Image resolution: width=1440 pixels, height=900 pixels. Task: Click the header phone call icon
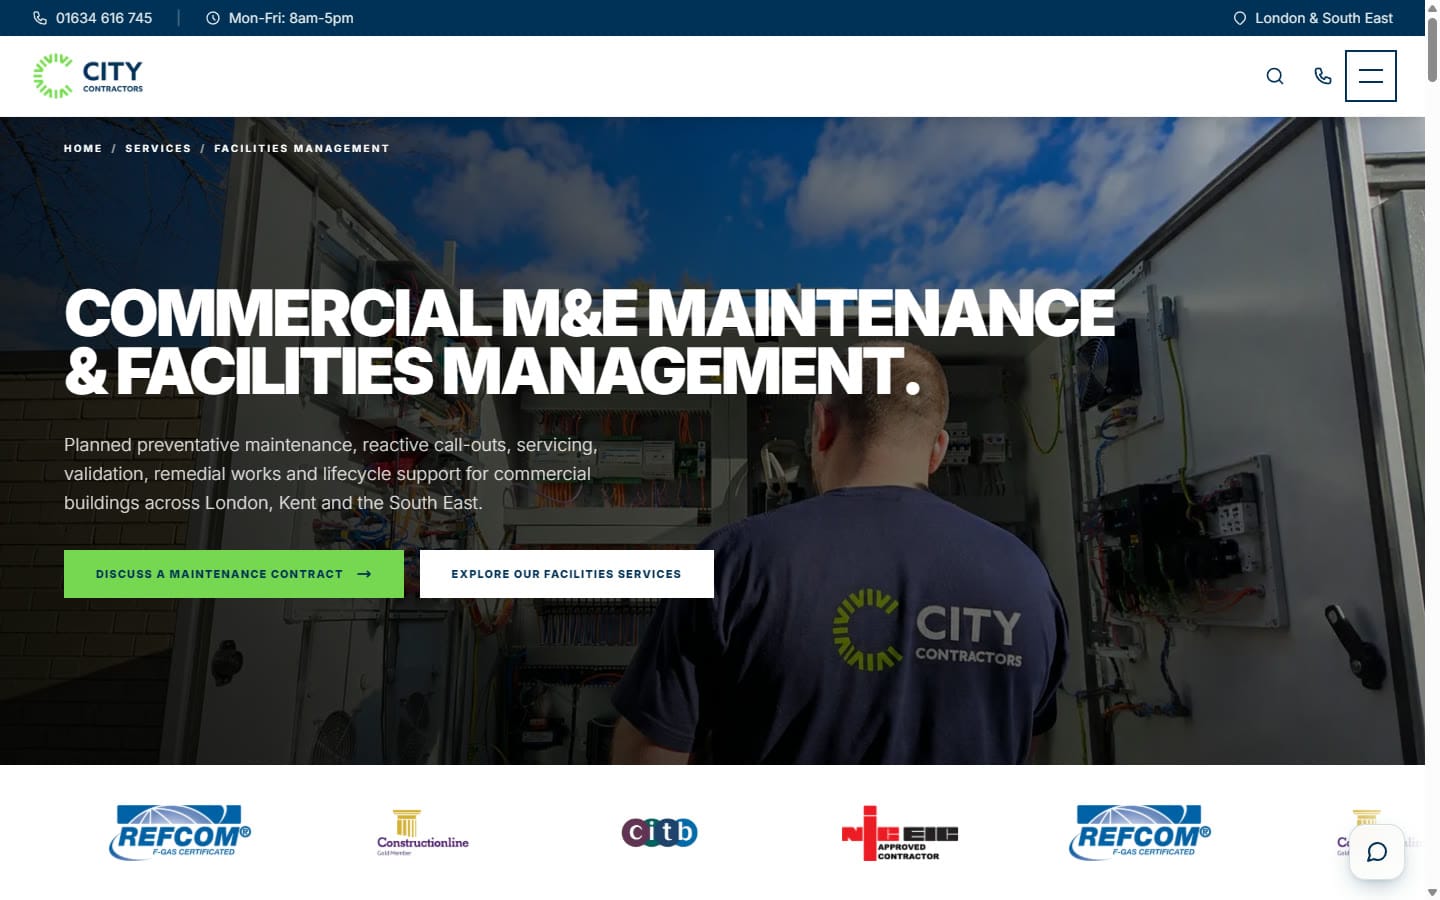click(x=1323, y=76)
